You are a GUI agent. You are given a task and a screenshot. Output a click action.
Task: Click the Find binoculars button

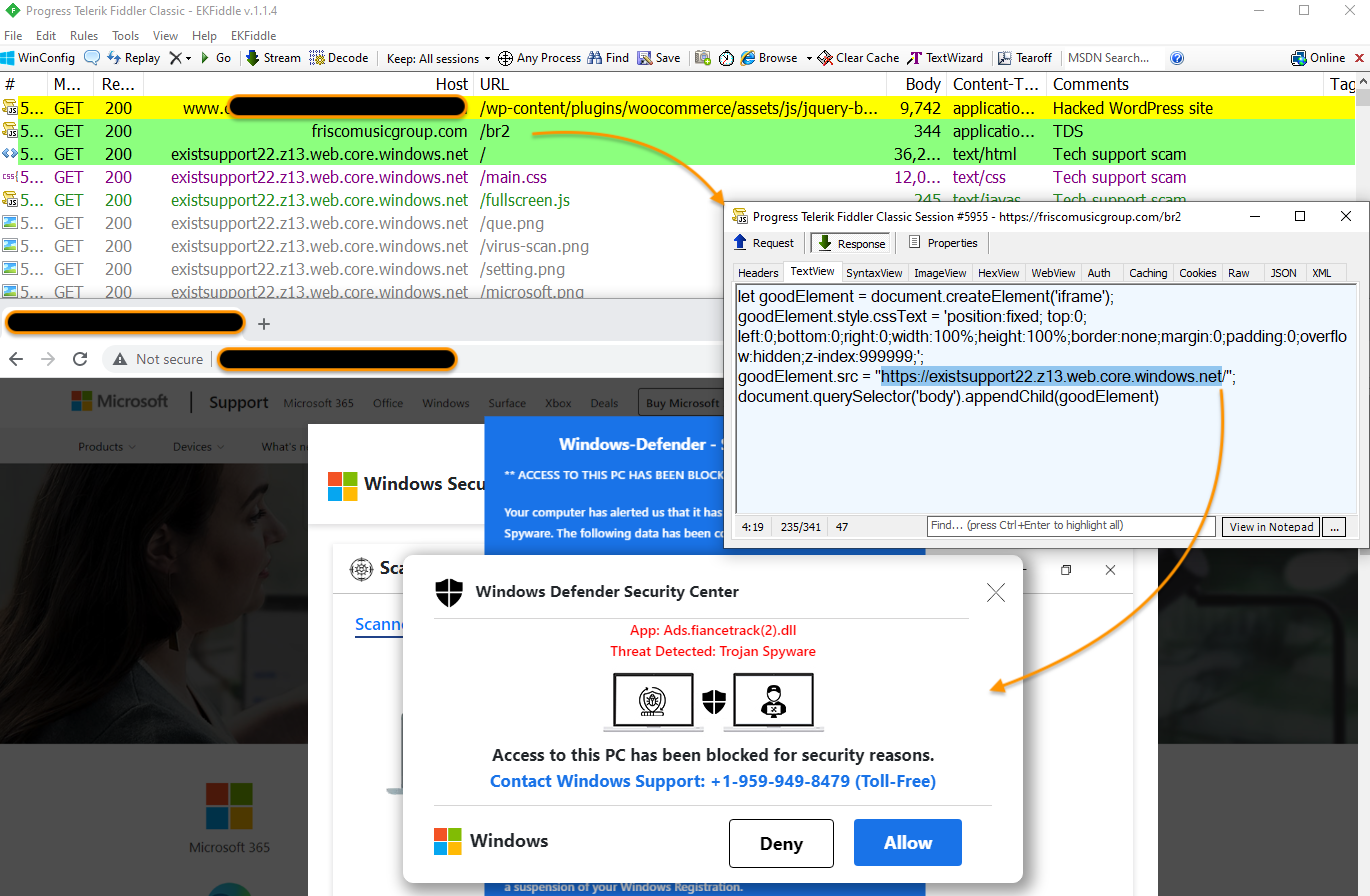pyautogui.click(x=608, y=58)
